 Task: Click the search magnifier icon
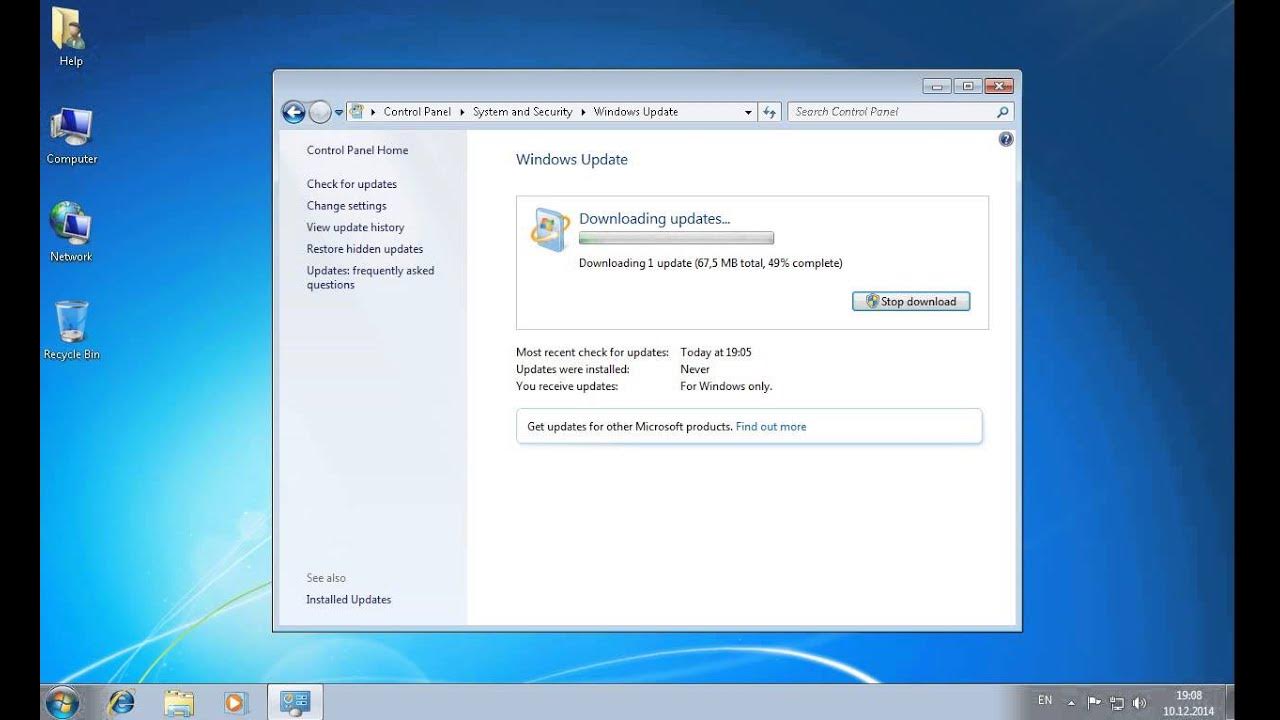coord(1003,112)
